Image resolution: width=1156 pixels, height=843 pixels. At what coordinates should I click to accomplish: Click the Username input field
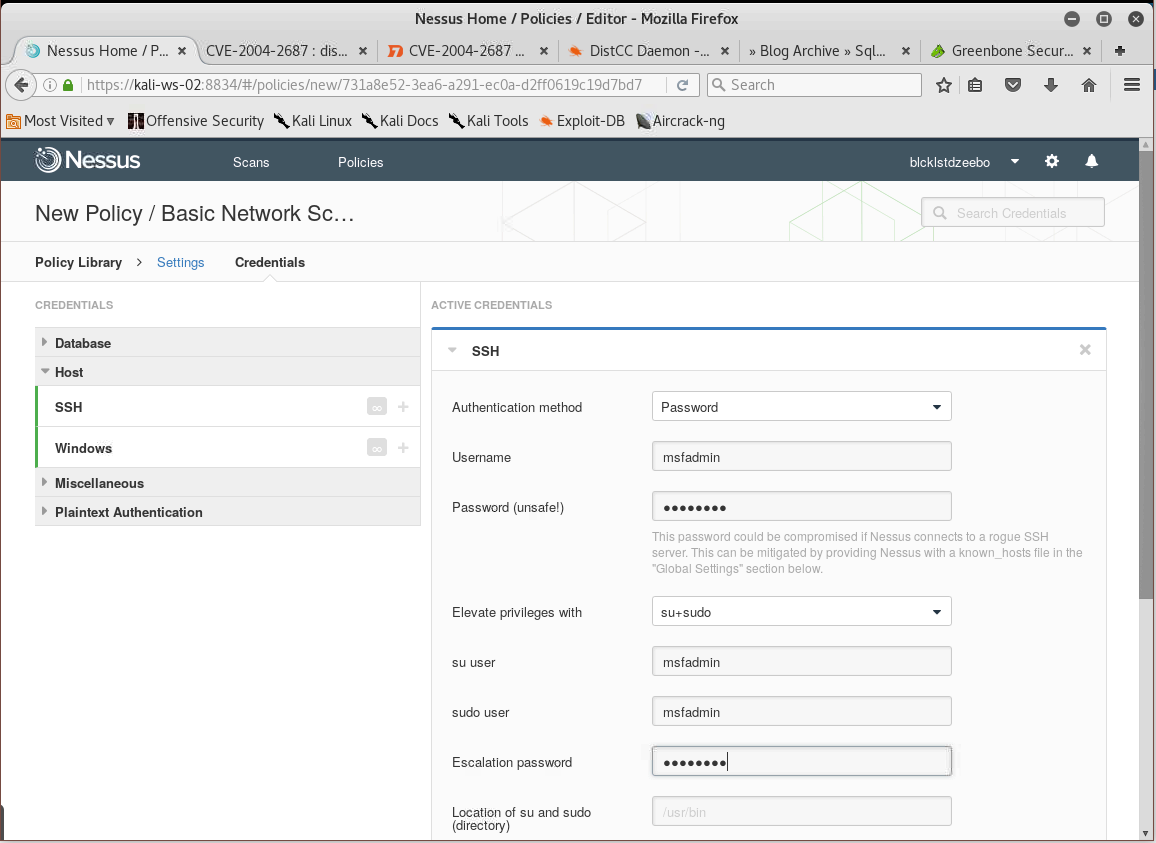[801, 457]
